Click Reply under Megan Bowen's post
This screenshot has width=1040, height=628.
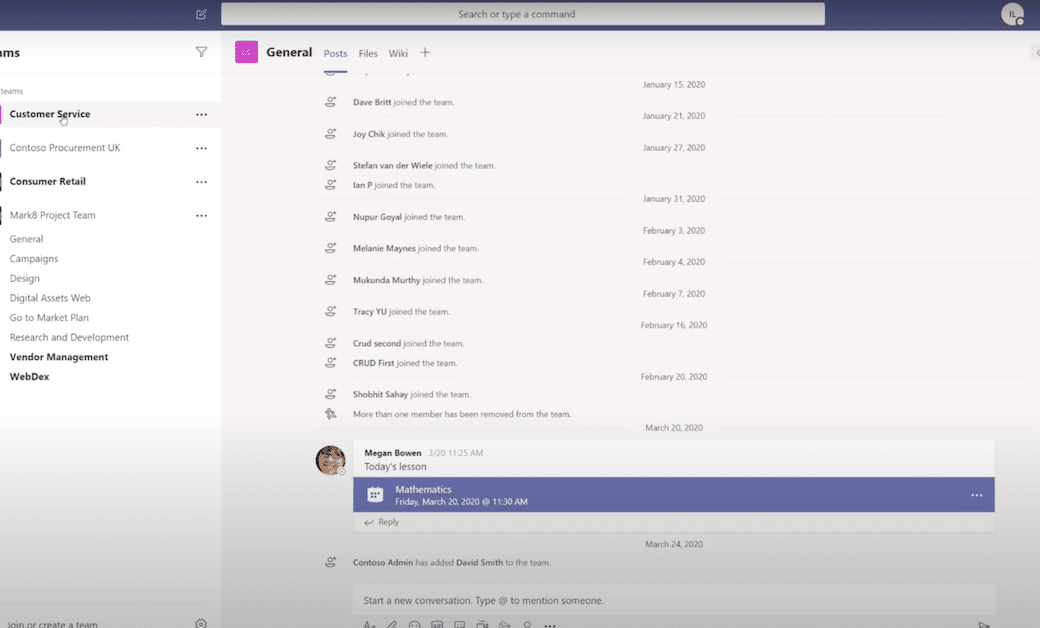[x=381, y=522]
